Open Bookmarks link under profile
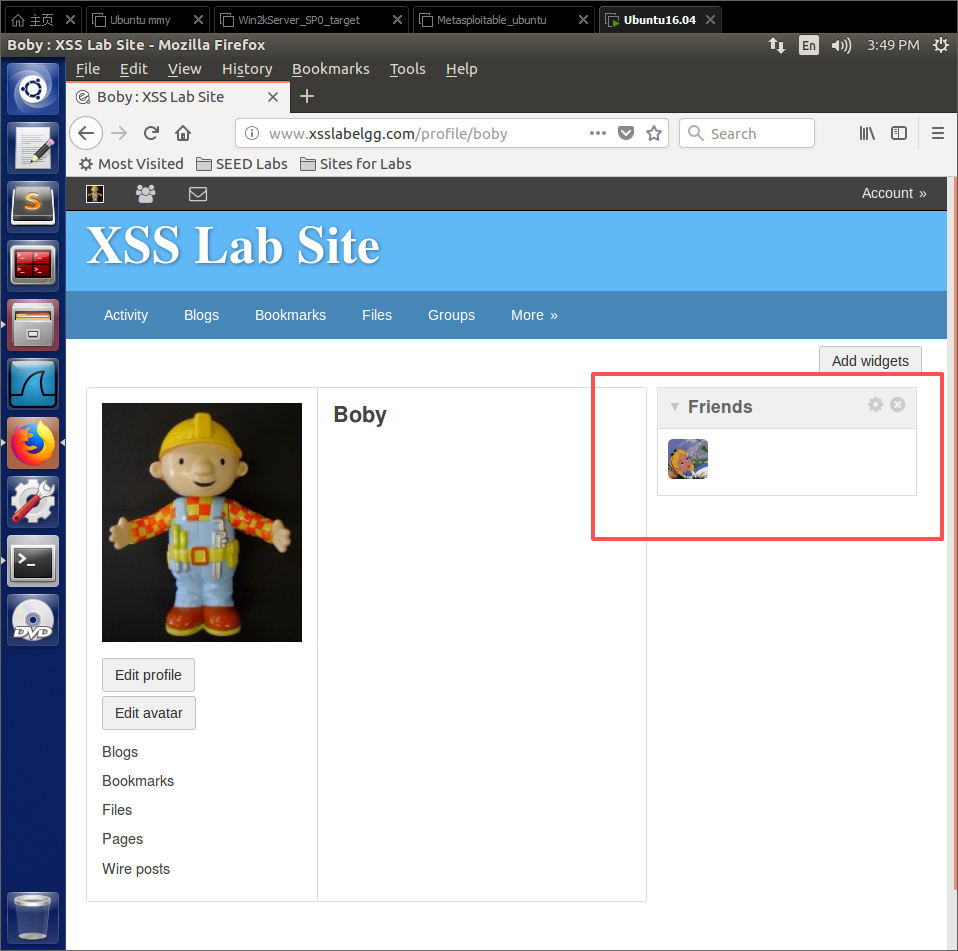Viewport: 958px width, 951px height. (x=138, y=781)
